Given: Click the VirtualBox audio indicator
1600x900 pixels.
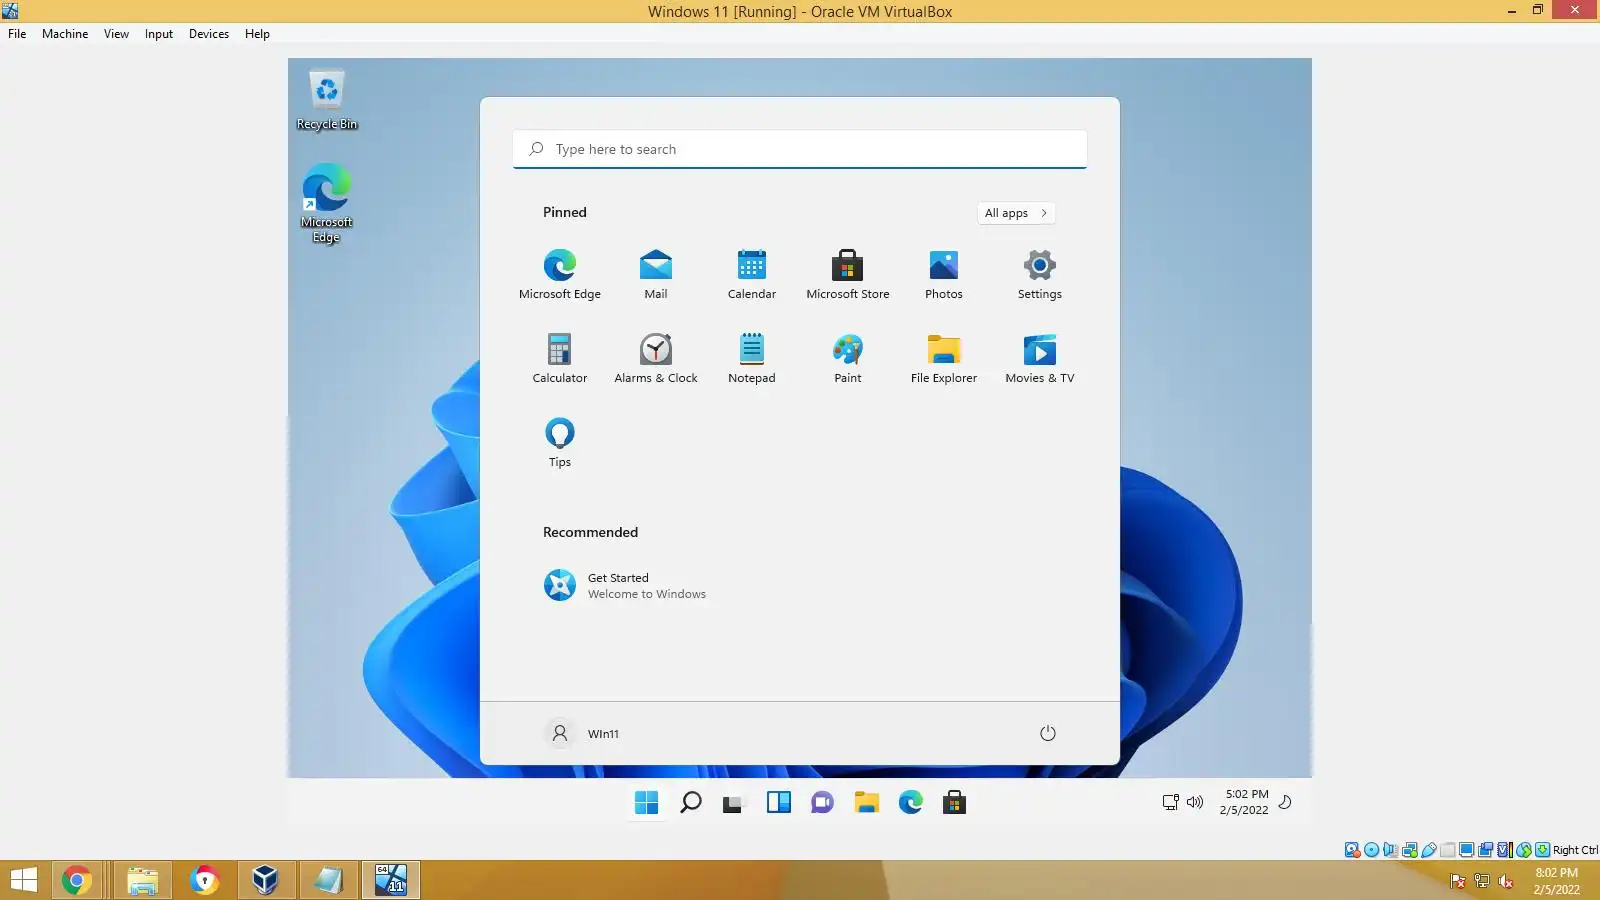Looking at the screenshot, I should [x=1391, y=850].
